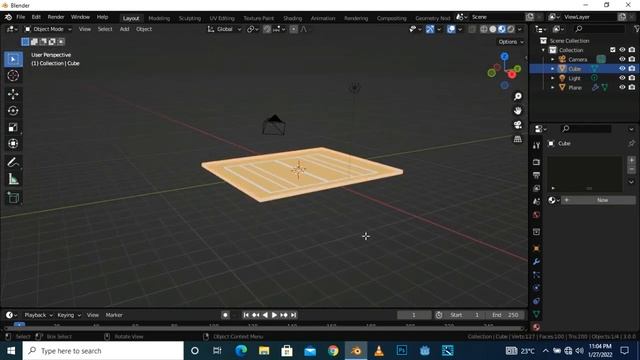The width and height of the screenshot is (640, 360).
Task: Expand the Plane tree item
Action: (553, 88)
